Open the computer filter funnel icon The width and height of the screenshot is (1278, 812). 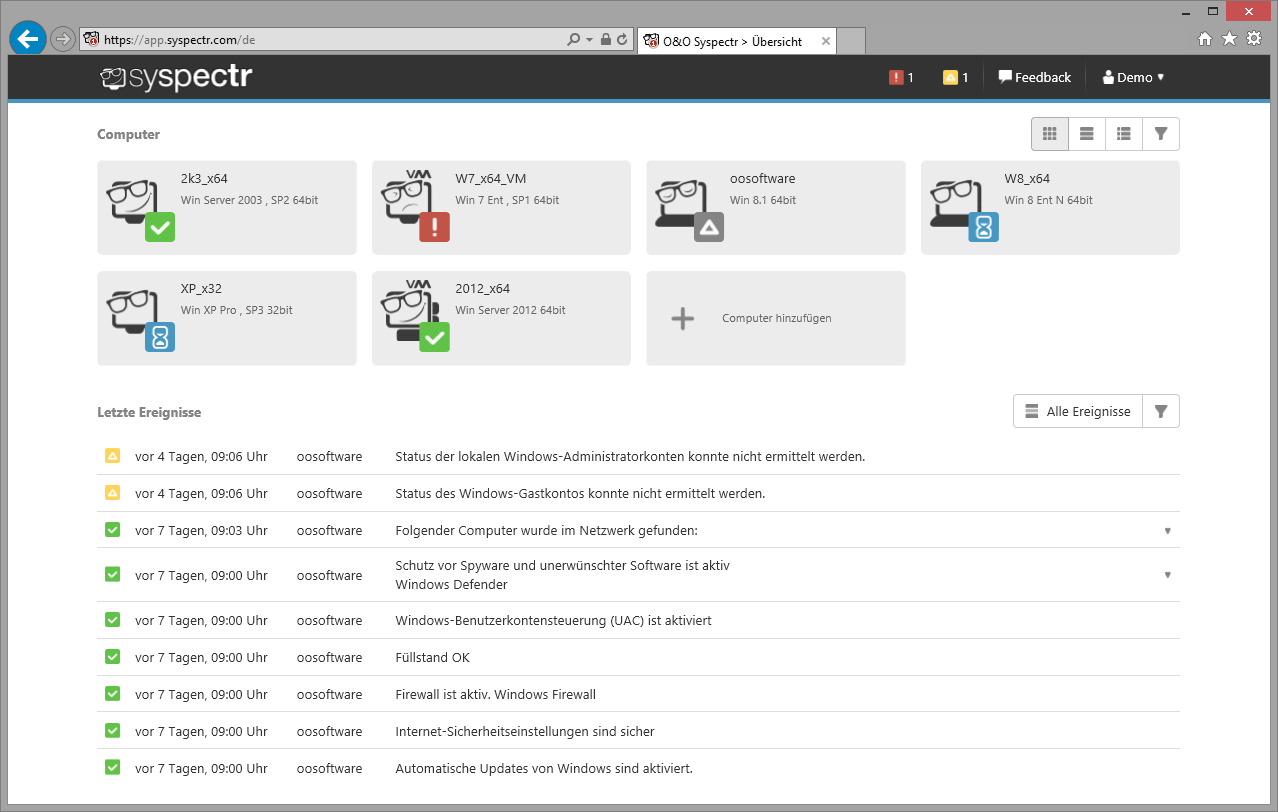pos(1161,133)
